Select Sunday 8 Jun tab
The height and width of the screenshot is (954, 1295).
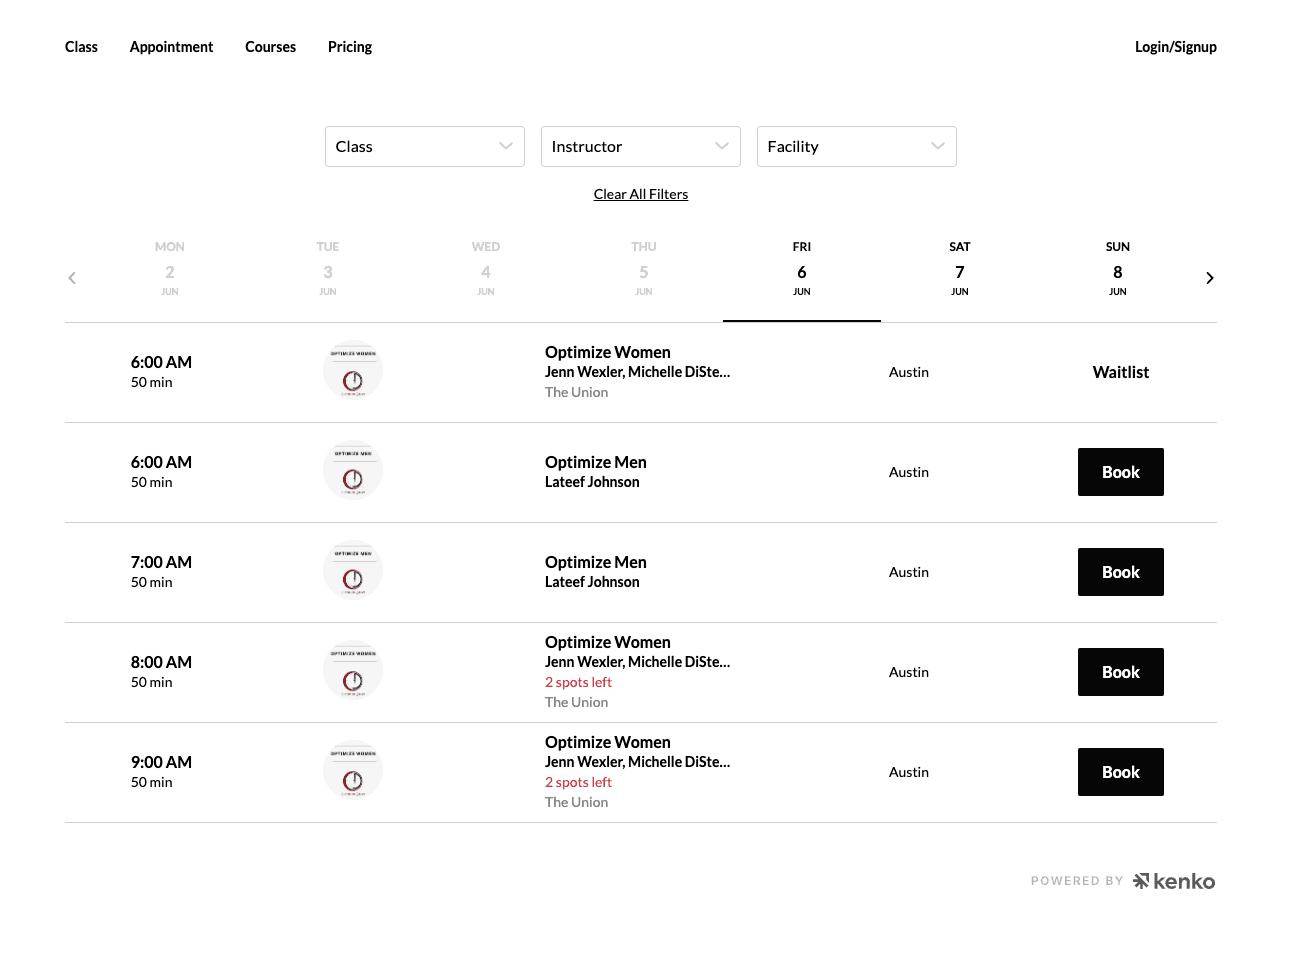(x=1118, y=270)
